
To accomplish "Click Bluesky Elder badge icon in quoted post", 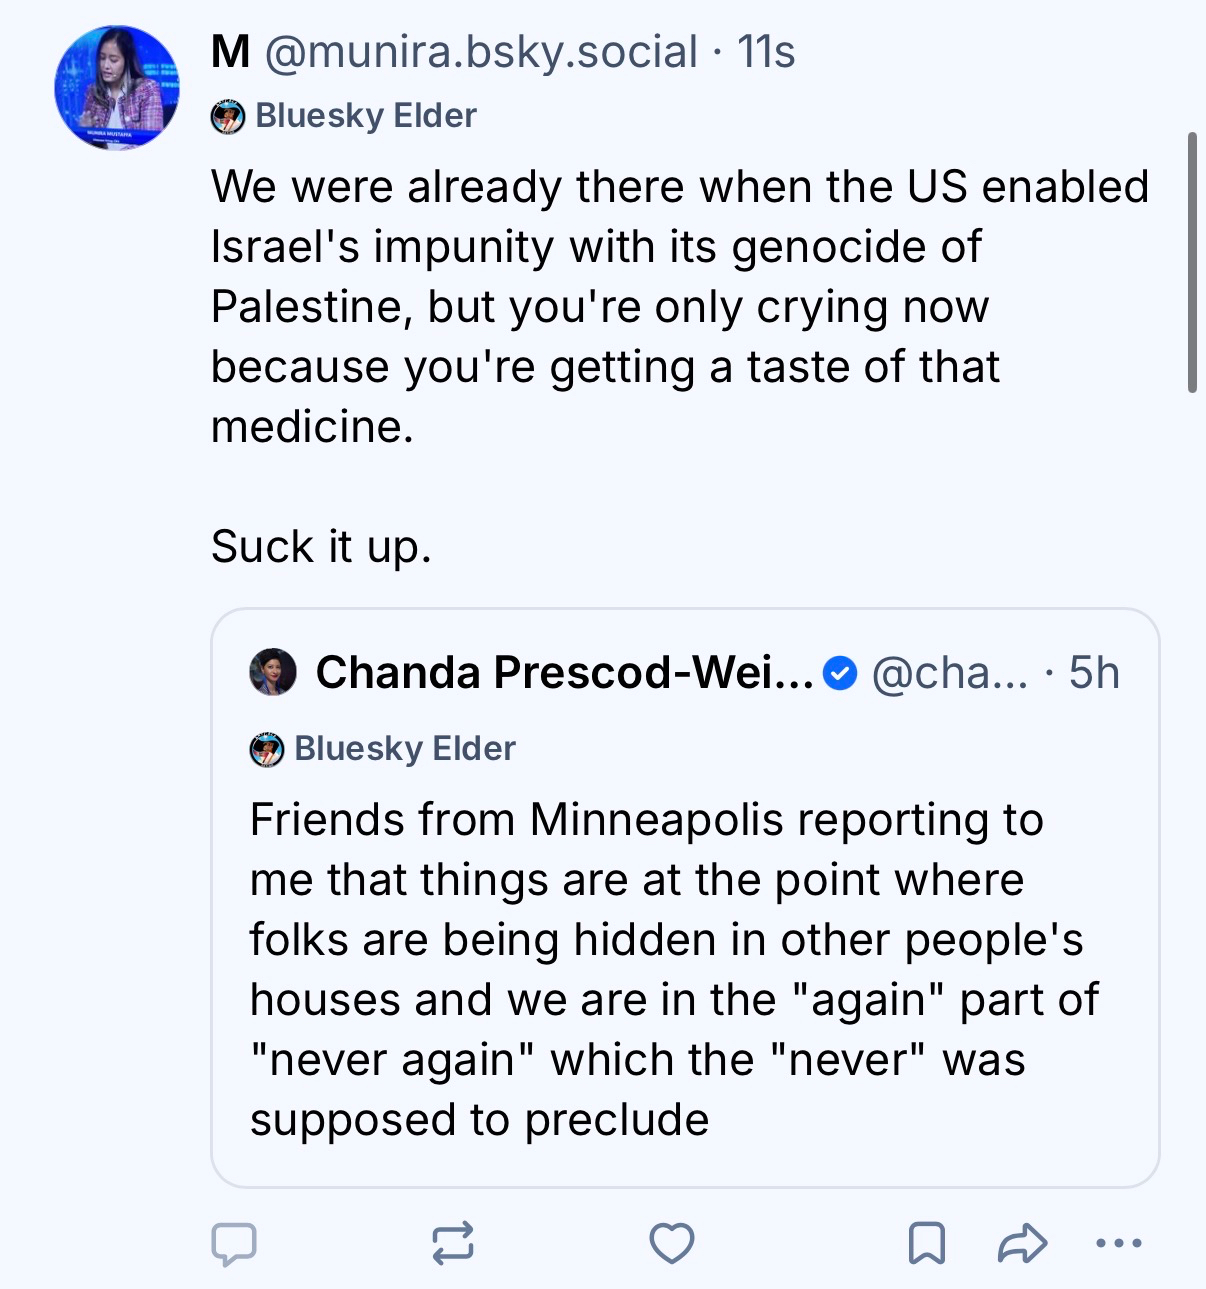I will [267, 749].
